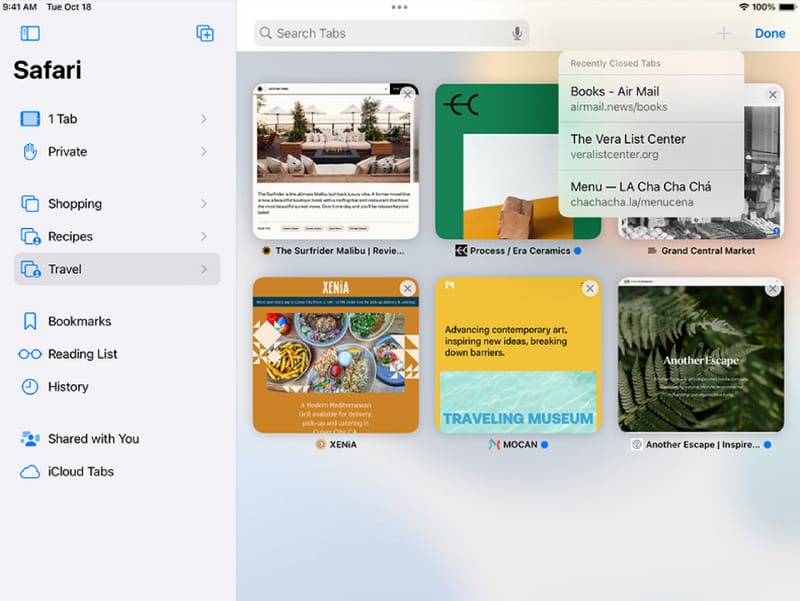Close The Surfrider Malibu tab
The width and height of the screenshot is (800, 601).
[407, 94]
